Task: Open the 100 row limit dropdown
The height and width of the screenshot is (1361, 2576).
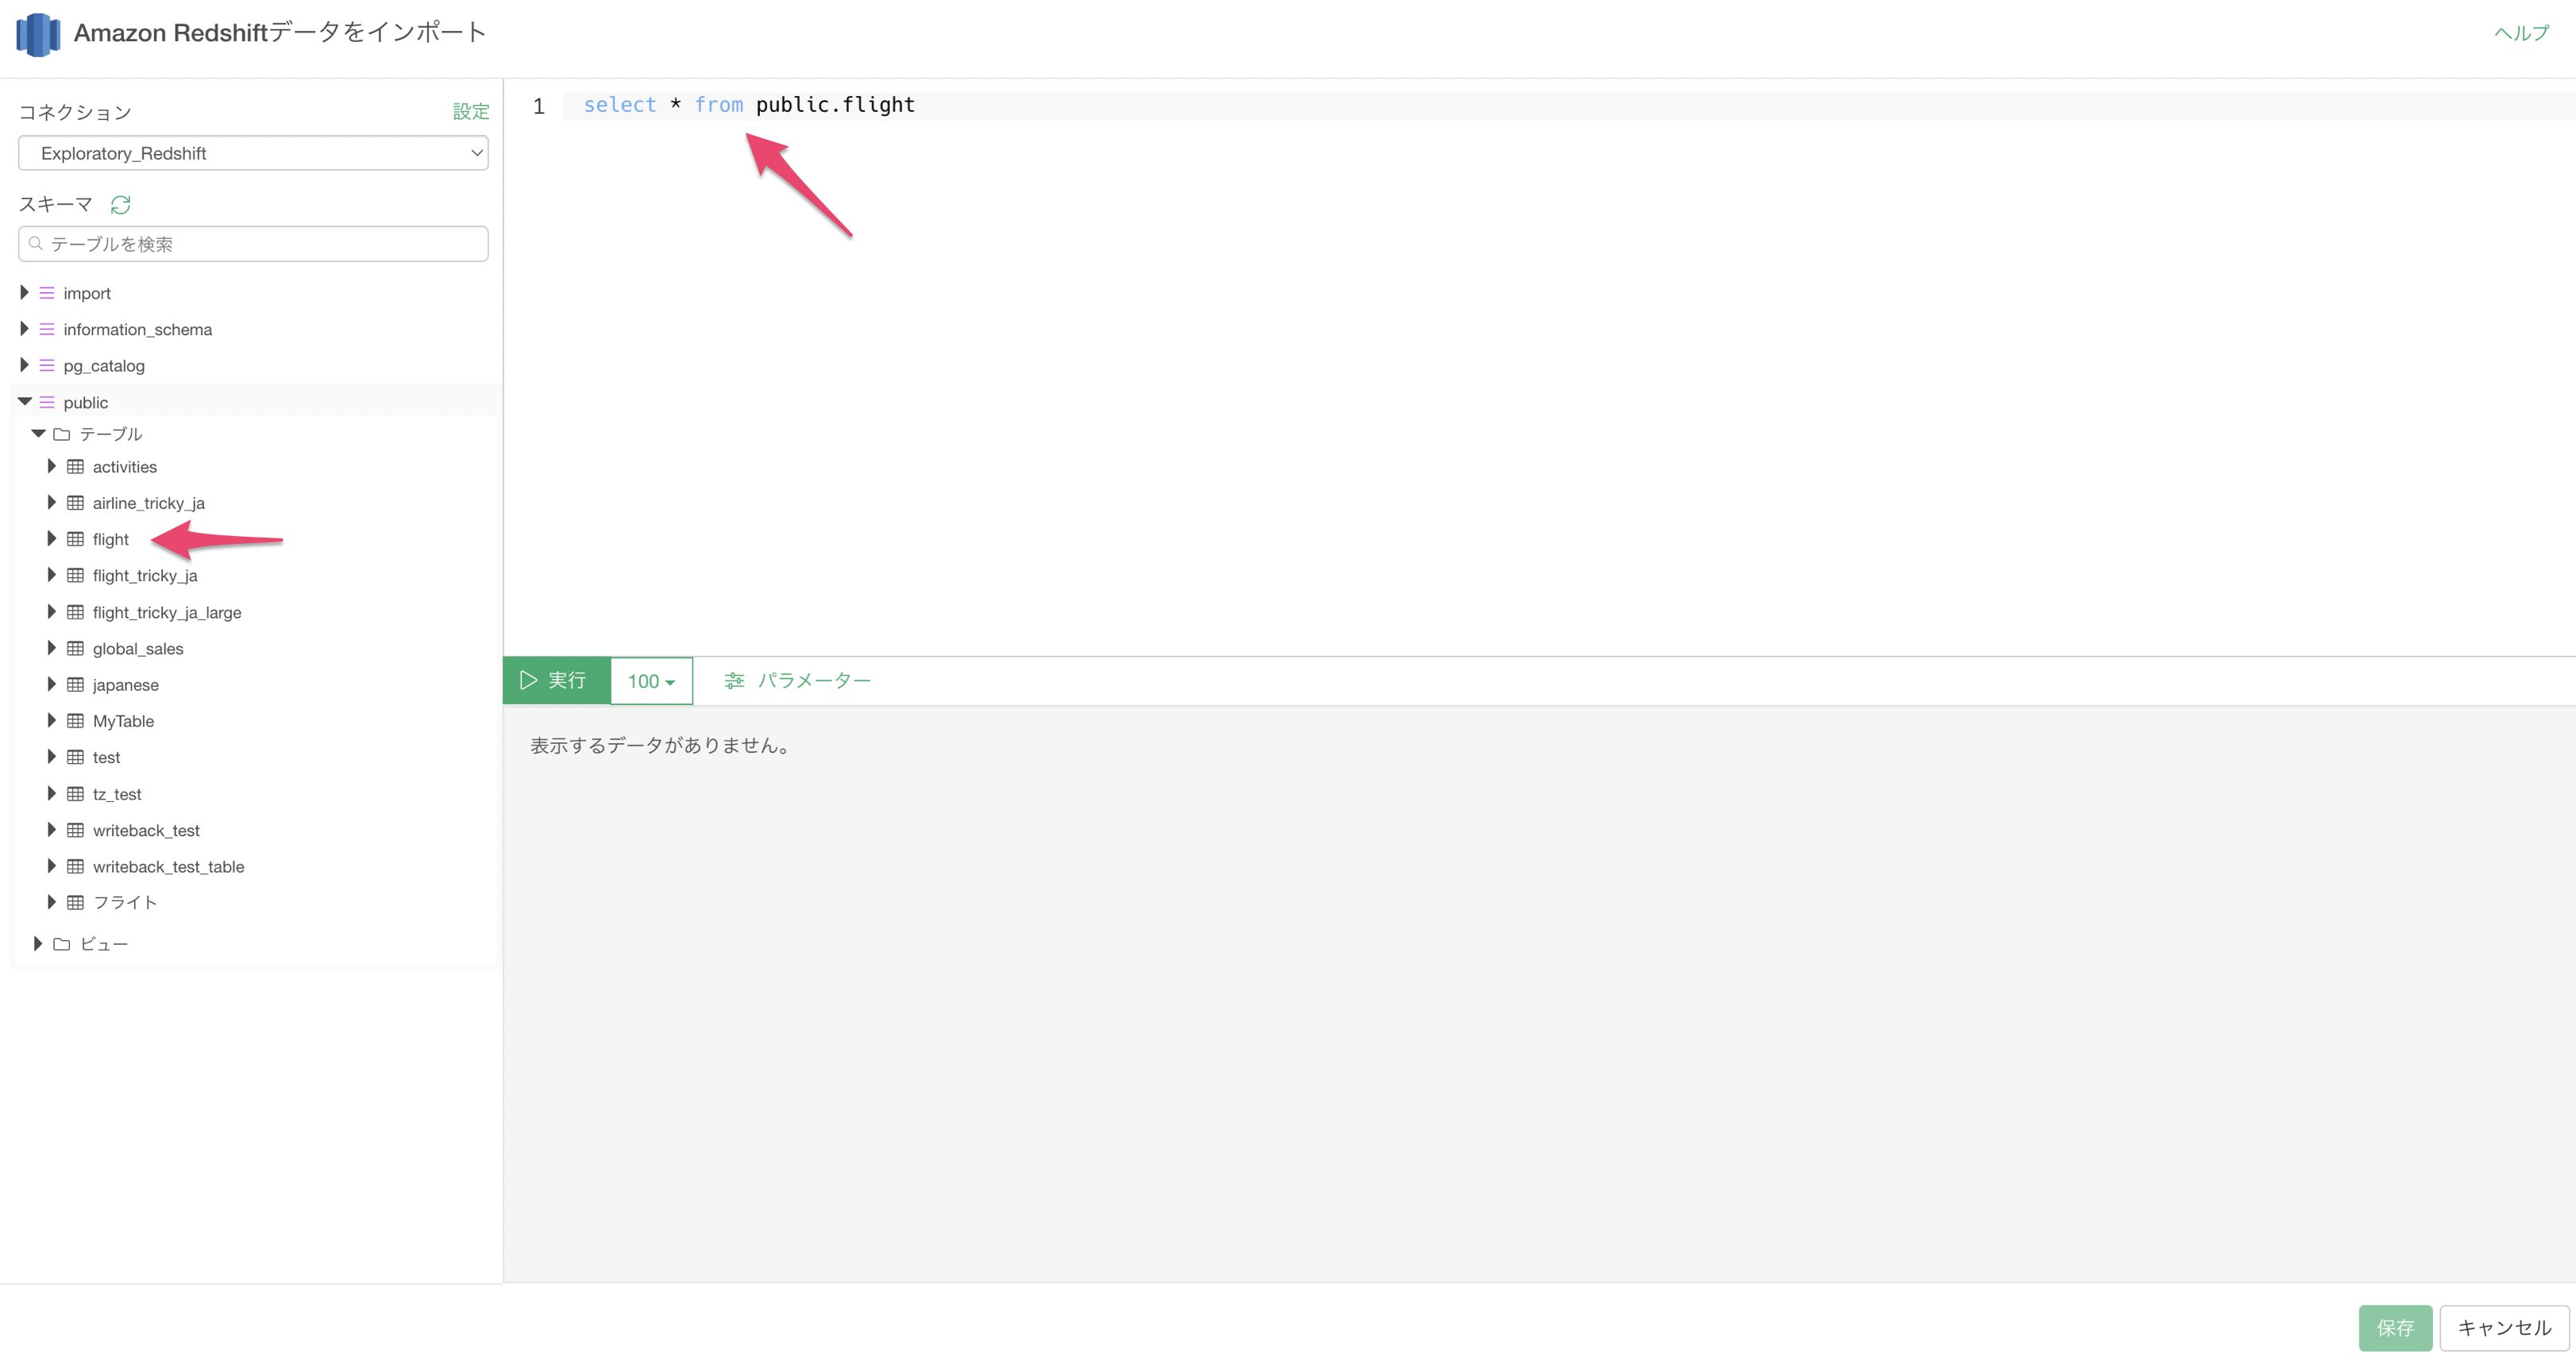Action: pos(651,681)
